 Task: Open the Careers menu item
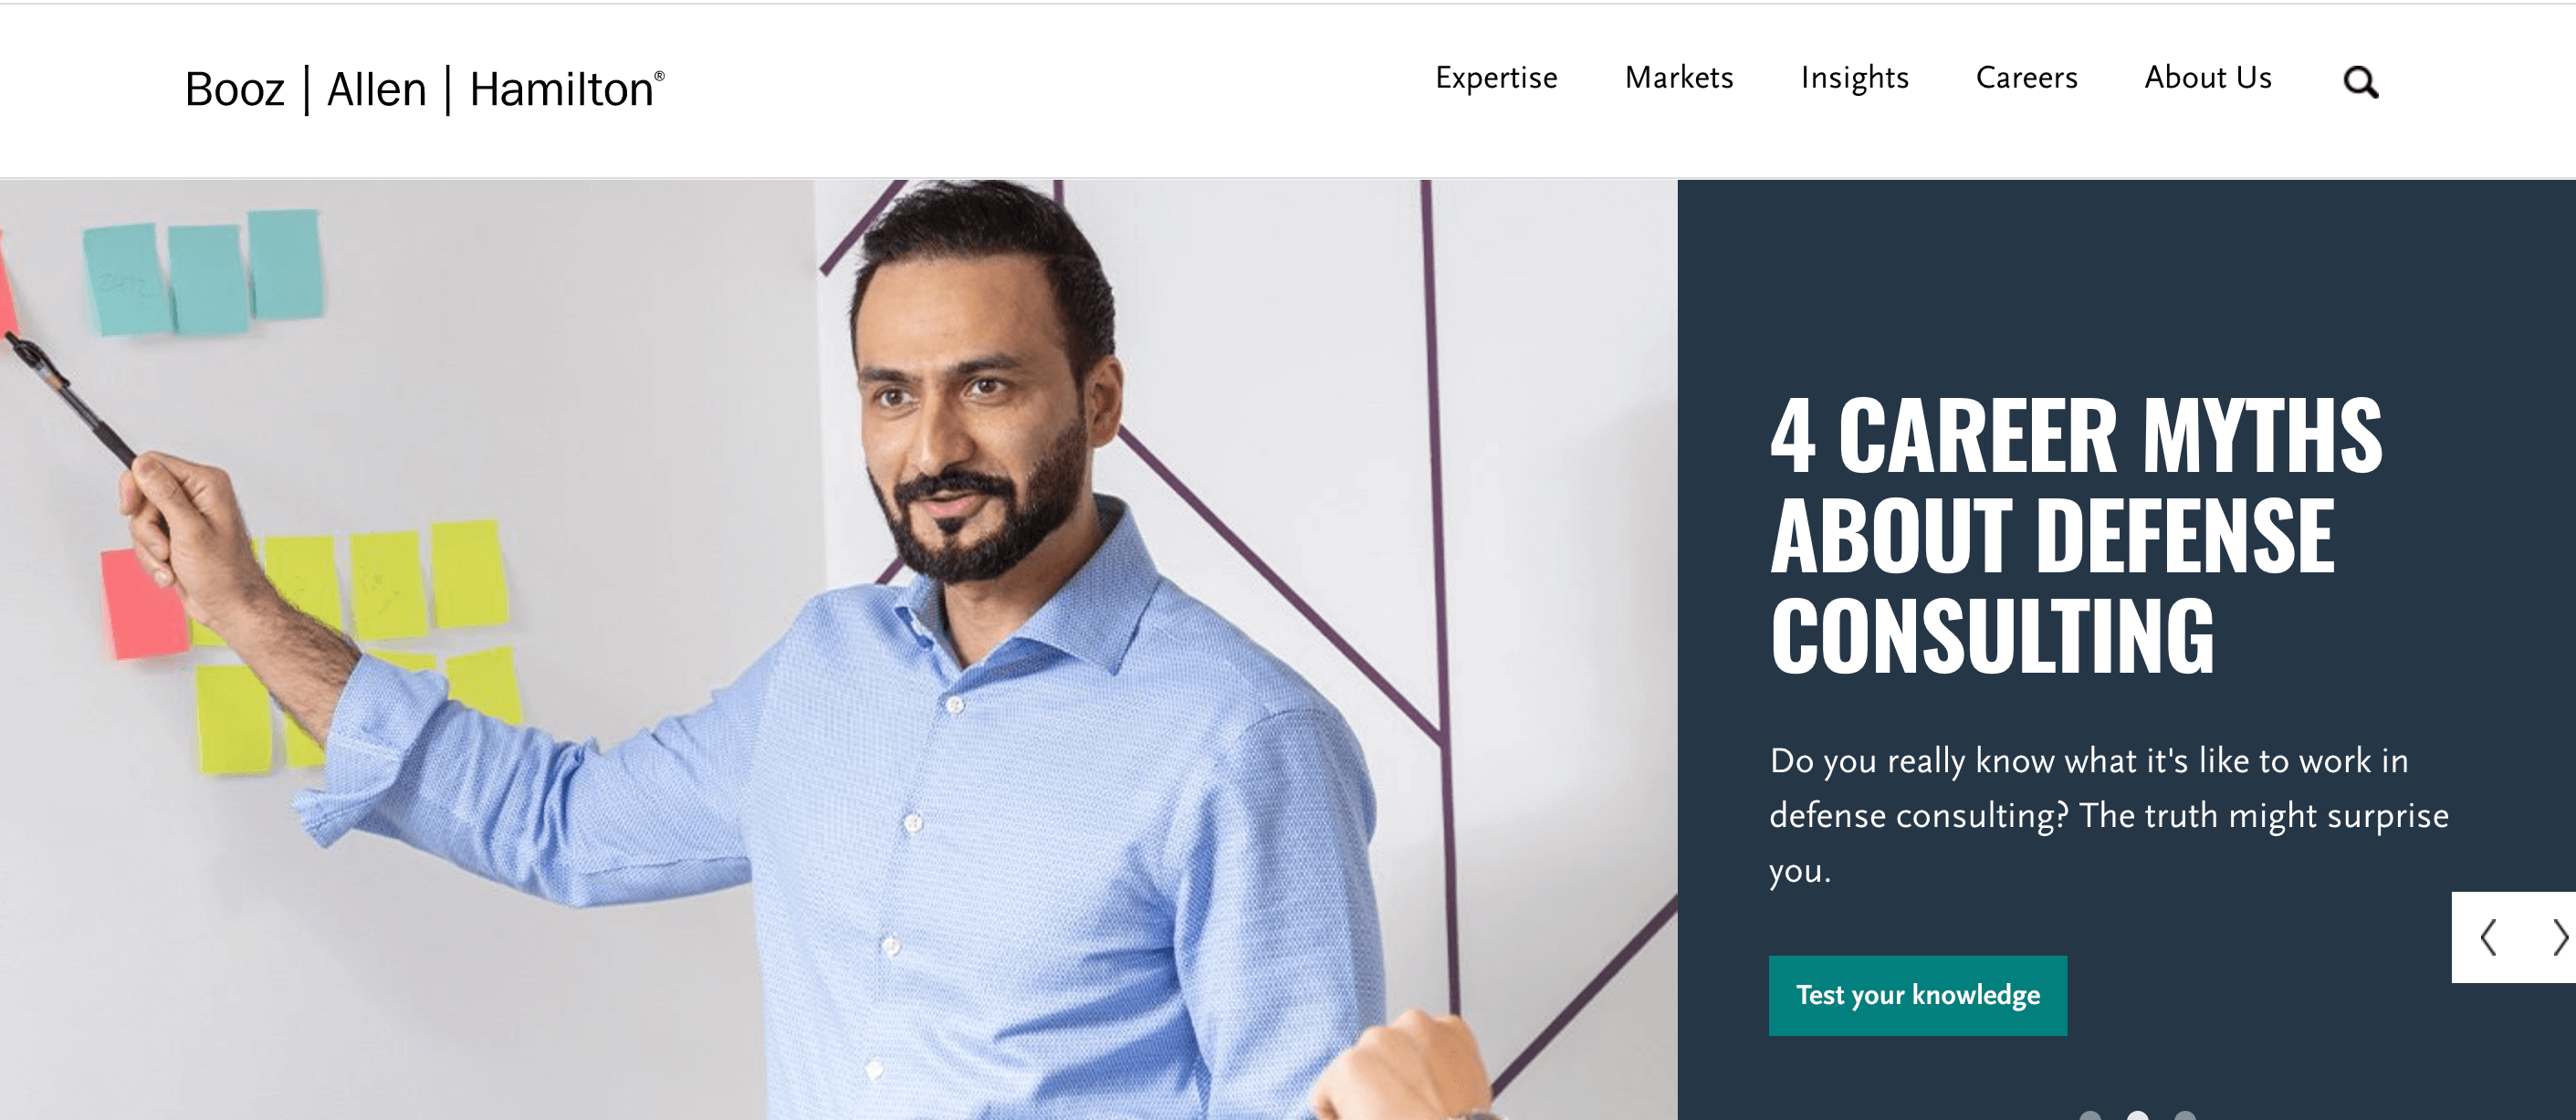2027,77
